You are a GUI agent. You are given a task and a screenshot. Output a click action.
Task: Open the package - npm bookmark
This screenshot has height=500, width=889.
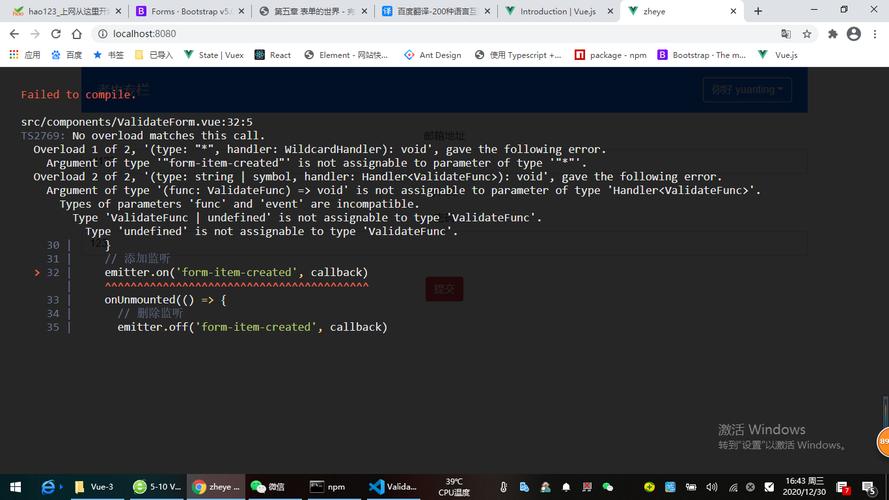tap(612, 55)
